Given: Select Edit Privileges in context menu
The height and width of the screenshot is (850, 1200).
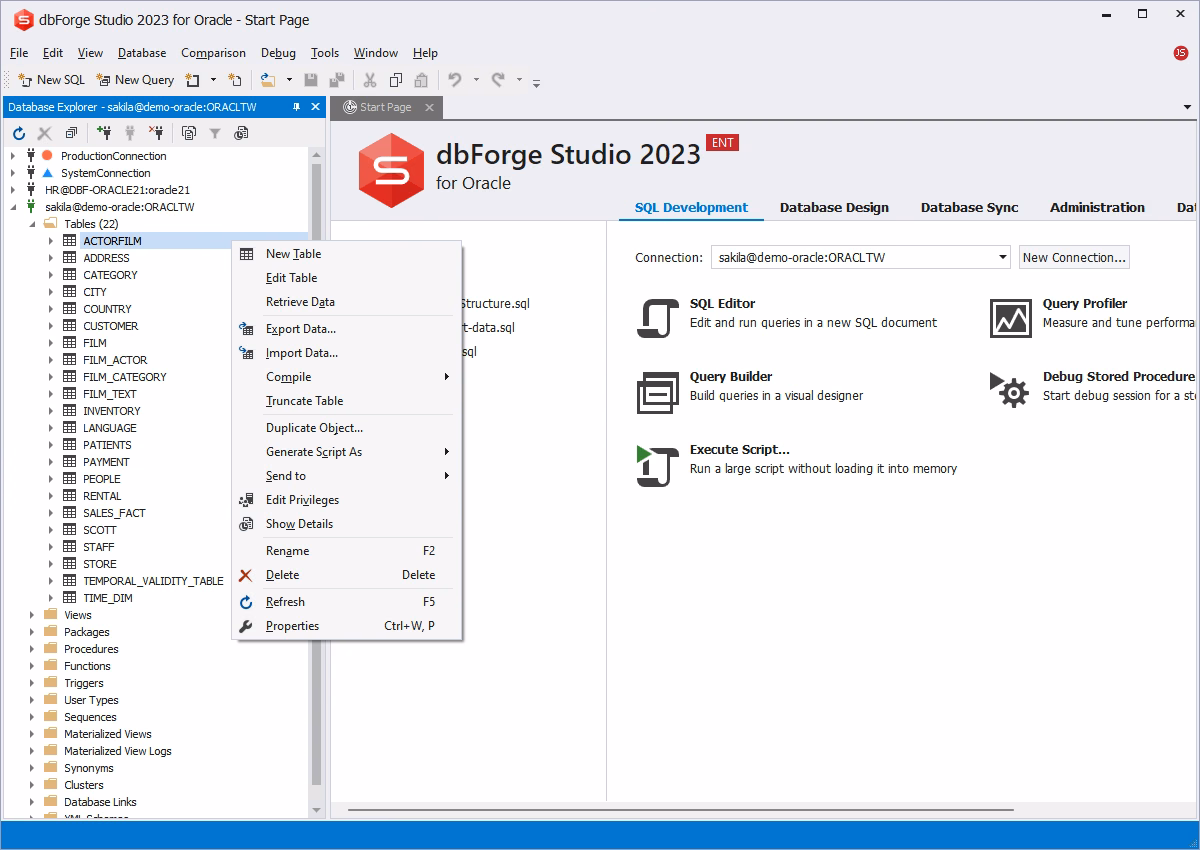Looking at the screenshot, I should pos(347,500).
